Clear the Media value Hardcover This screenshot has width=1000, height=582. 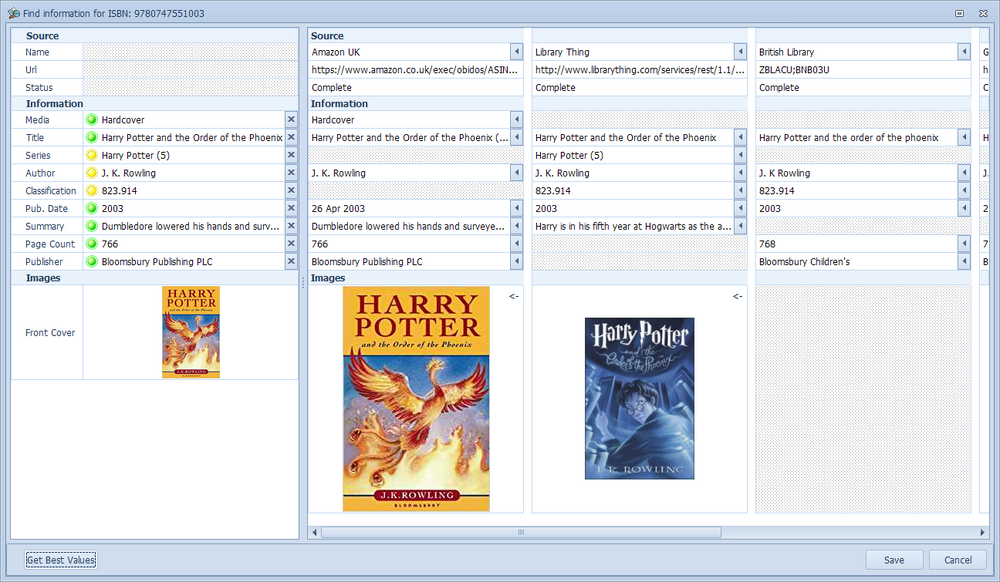[x=291, y=119]
